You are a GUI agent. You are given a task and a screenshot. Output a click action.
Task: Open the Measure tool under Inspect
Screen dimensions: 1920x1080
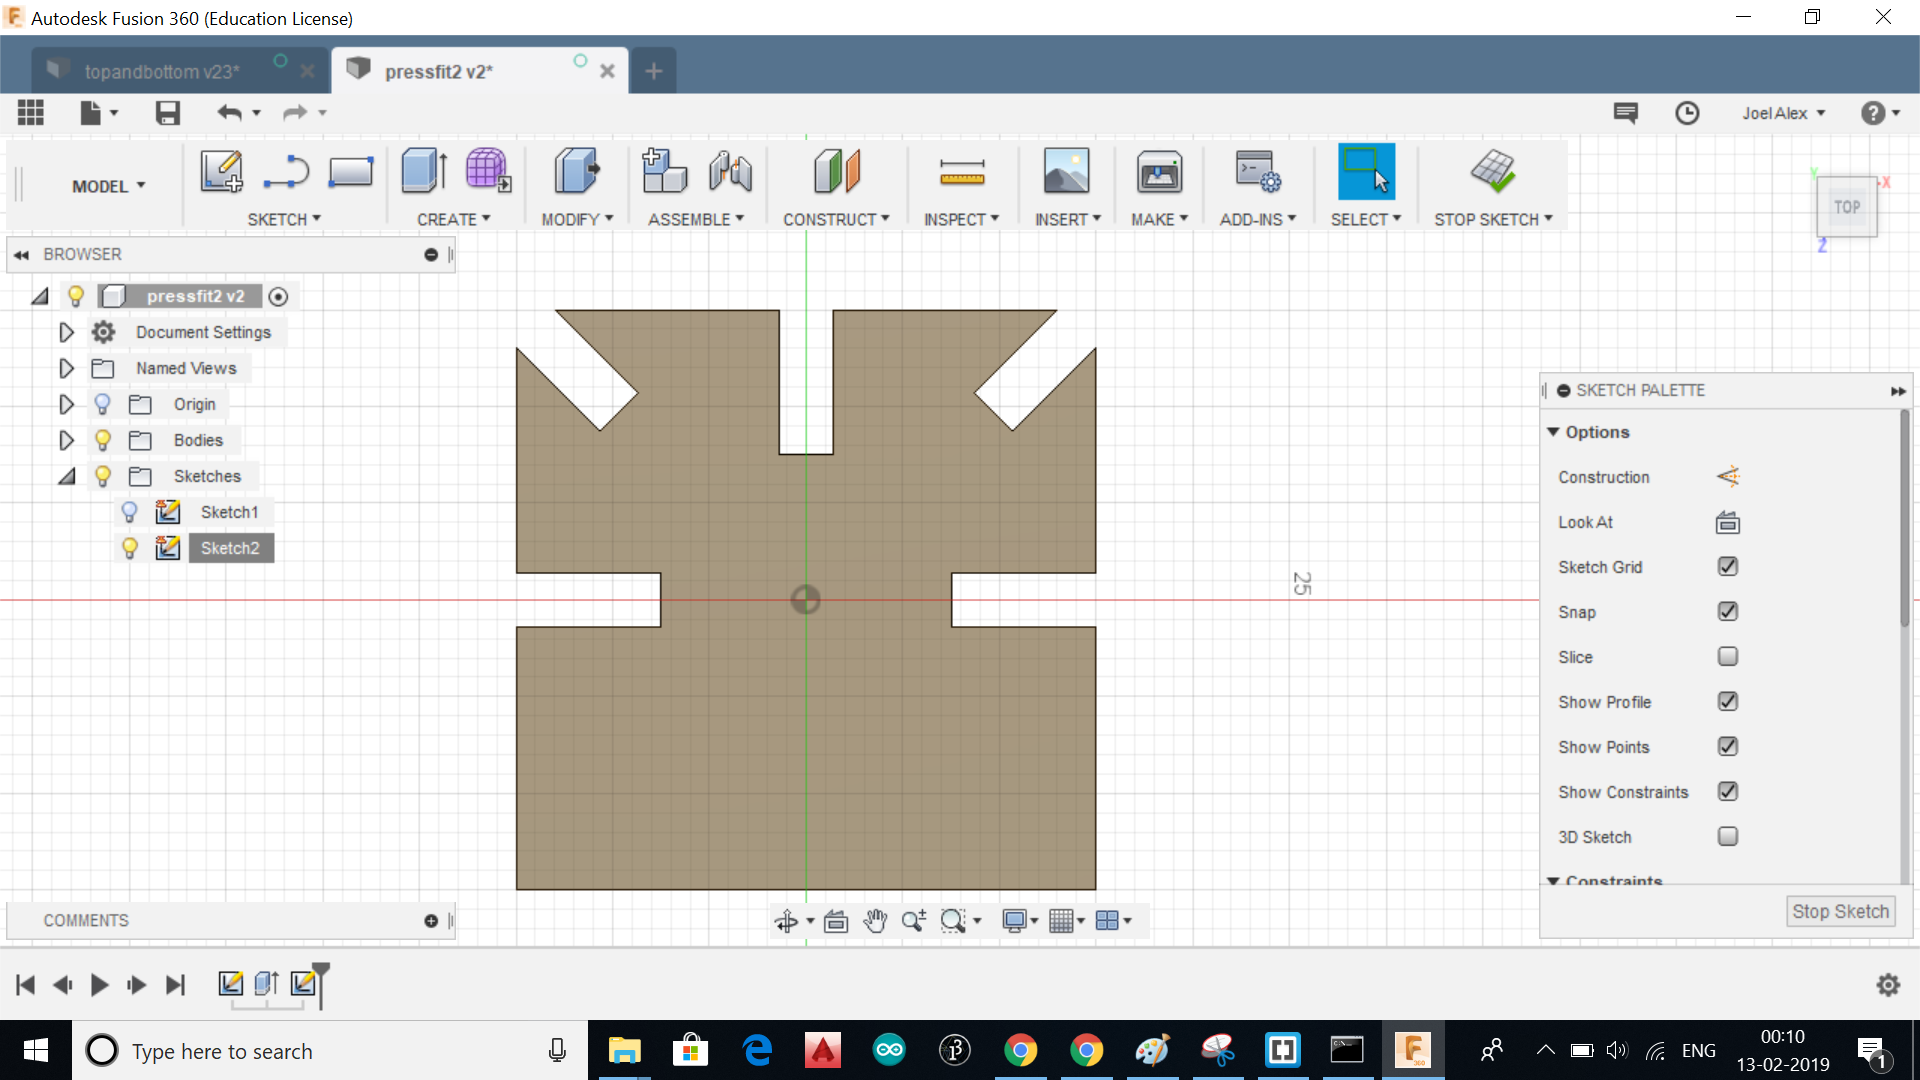click(961, 172)
